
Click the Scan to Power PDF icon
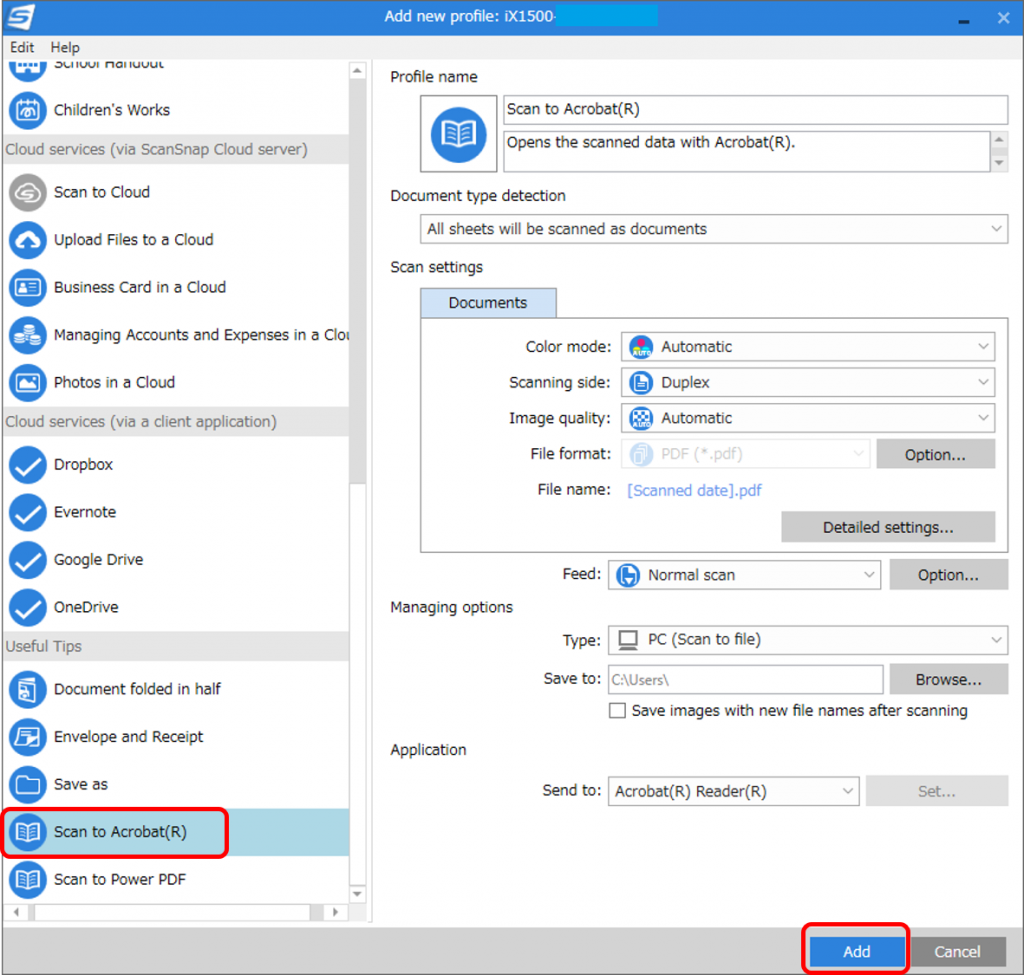click(27, 880)
